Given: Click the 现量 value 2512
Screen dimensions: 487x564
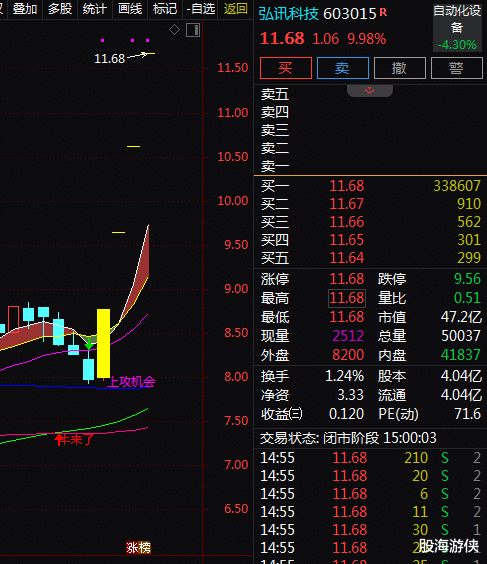Looking at the screenshot, I should (x=348, y=336).
